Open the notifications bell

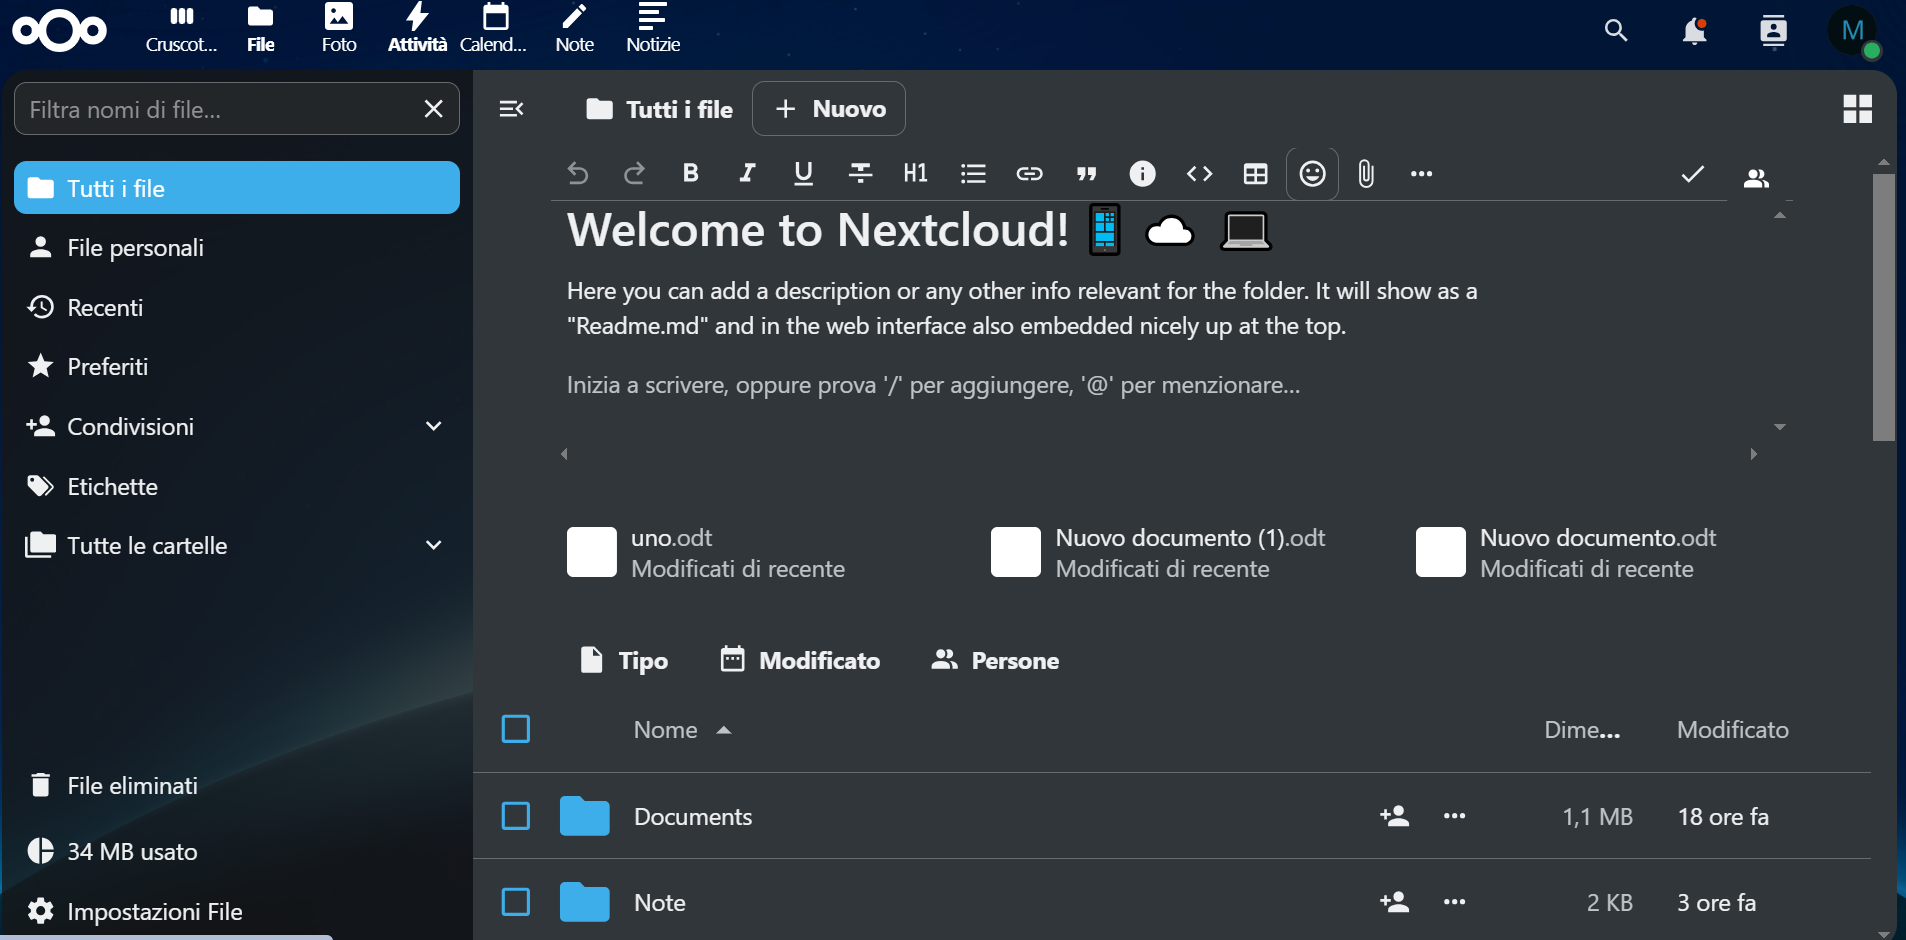(1694, 31)
